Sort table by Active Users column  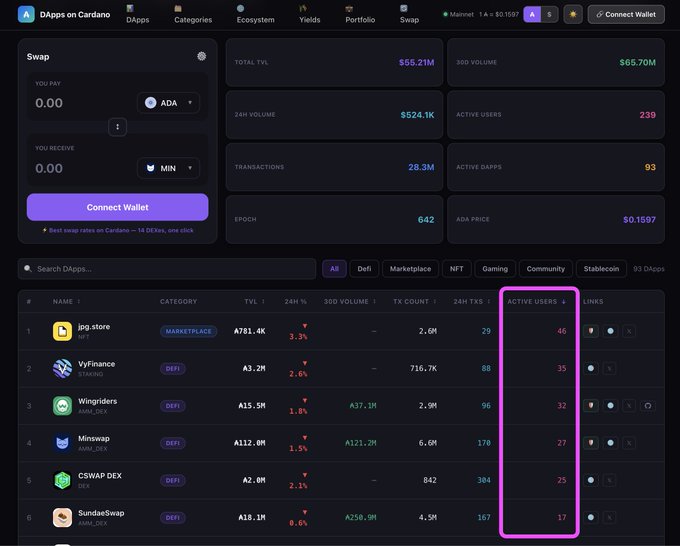tap(537, 301)
